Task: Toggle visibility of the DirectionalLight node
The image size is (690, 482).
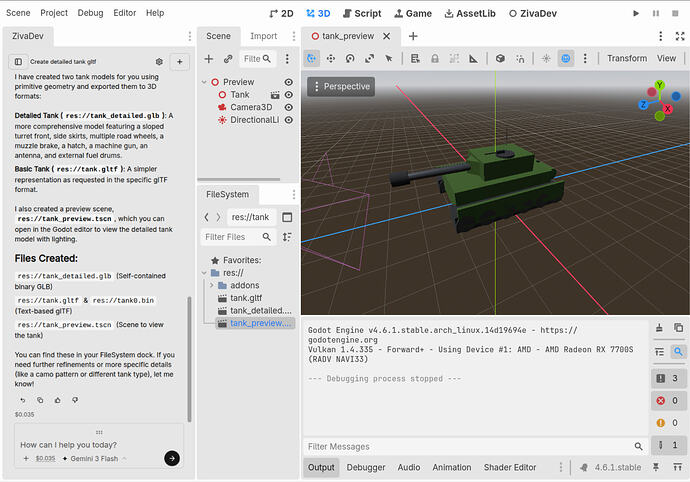Action: [x=289, y=120]
